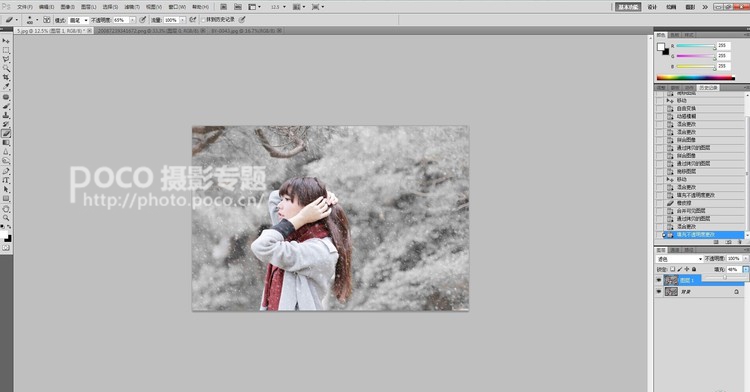Enable the 抹到历史记录 checkbox
The height and width of the screenshot is (392, 750).
pyautogui.click(x=203, y=20)
